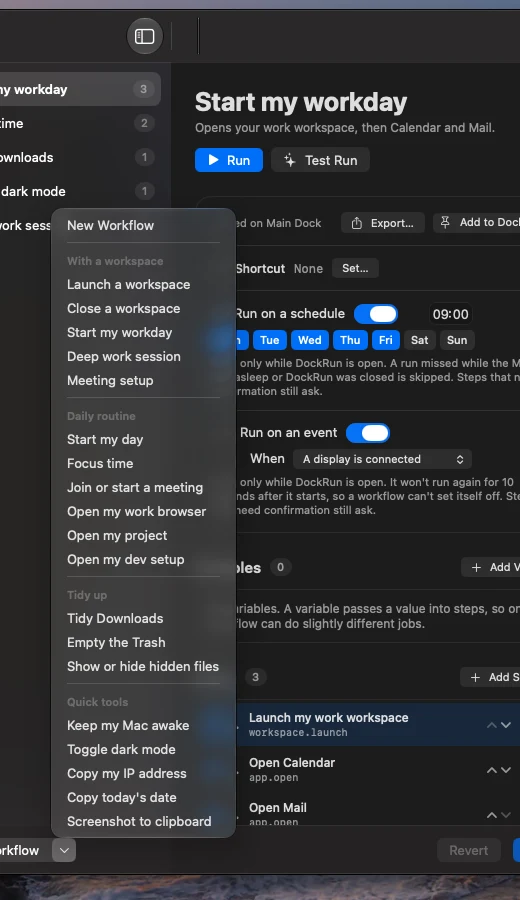The image size is (520, 900).
Task: Click the Export button
Action: (x=383, y=223)
